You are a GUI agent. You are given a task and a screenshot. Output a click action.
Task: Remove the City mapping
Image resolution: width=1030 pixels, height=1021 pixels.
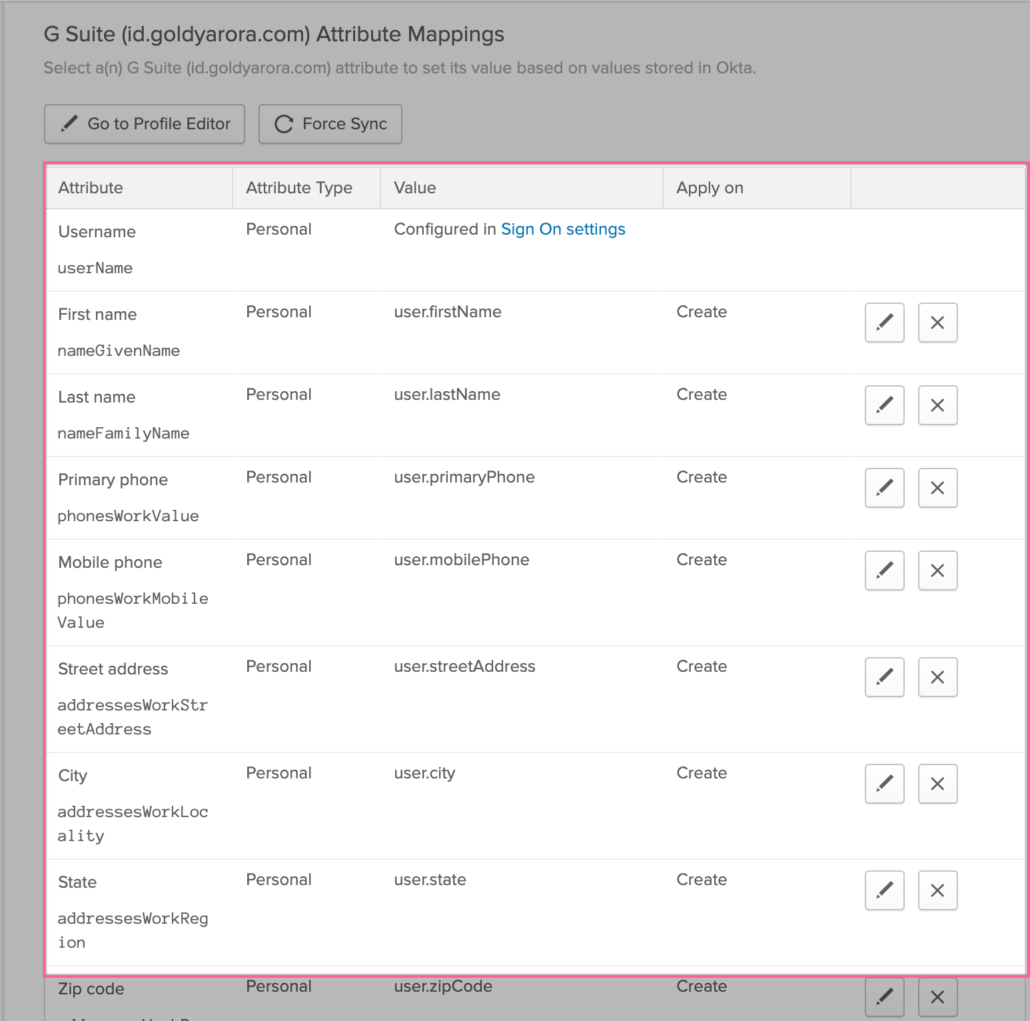(937, 784)
